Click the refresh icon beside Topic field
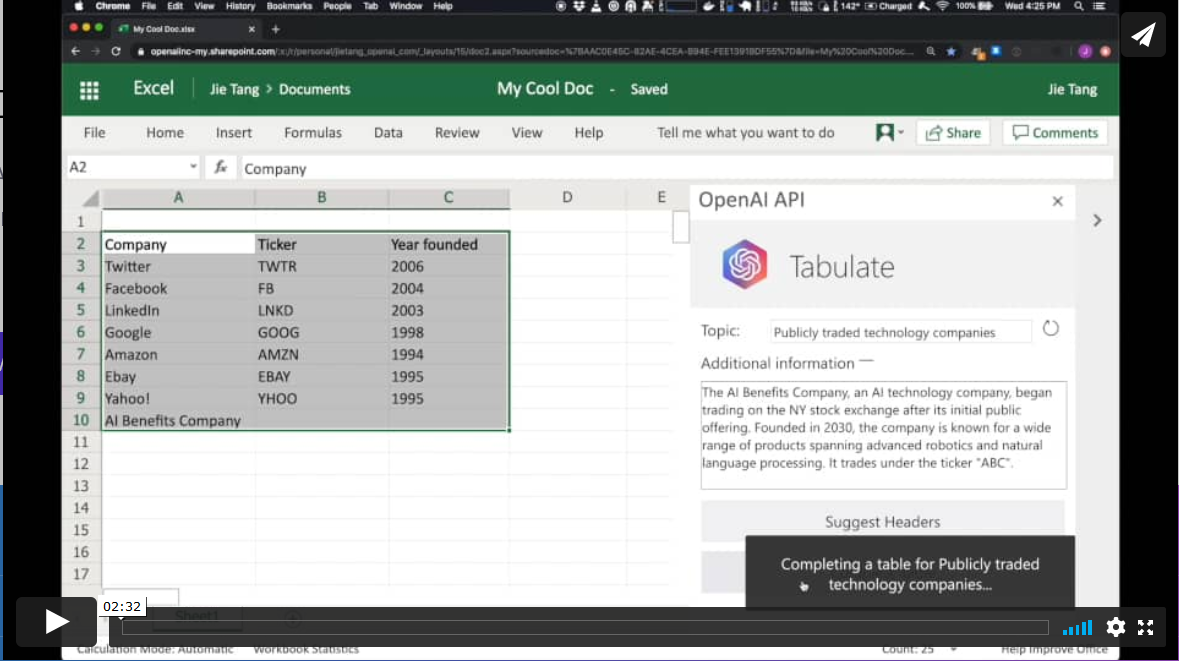The width and height of the screenshot is (1179, 661). point(1050,329)
